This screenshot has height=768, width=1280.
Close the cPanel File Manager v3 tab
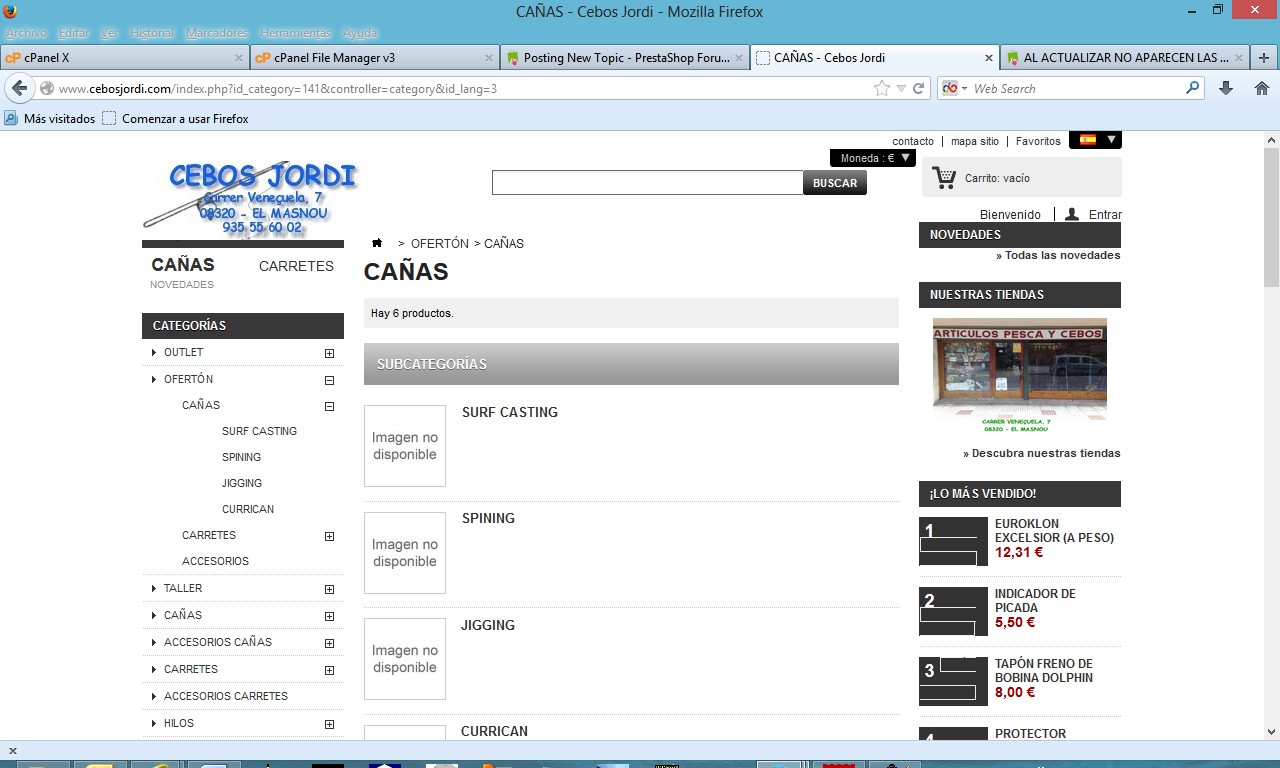pyautogui.click(x=489, y=58)
